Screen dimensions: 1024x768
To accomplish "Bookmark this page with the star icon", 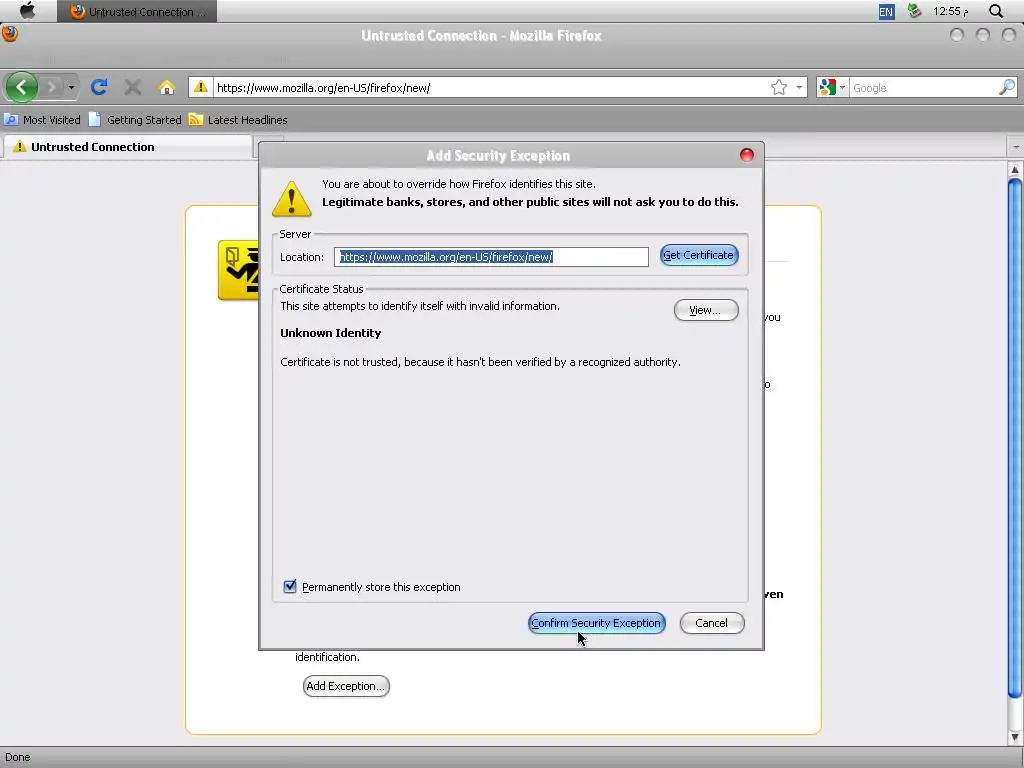I will click(x=778, y=88).
